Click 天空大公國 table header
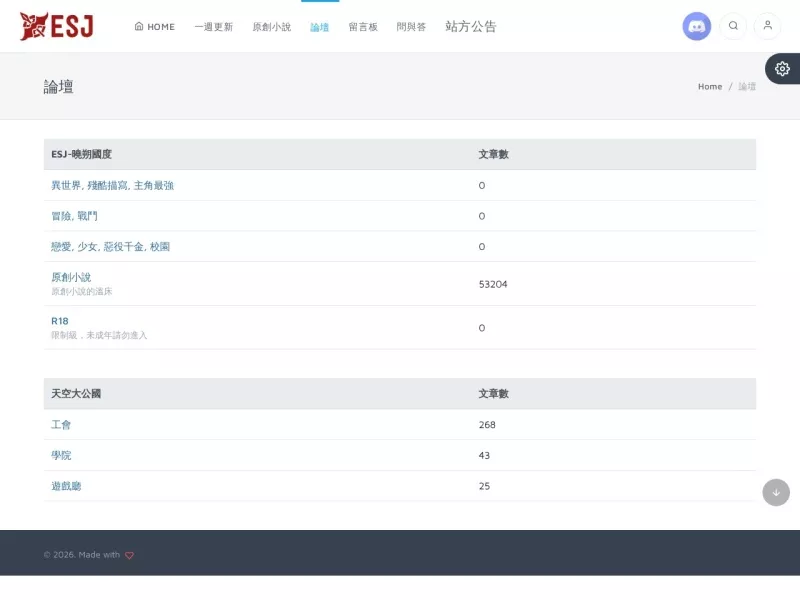Image resolution: width=800 pixels, height=600 pixels. click(76, 393)
